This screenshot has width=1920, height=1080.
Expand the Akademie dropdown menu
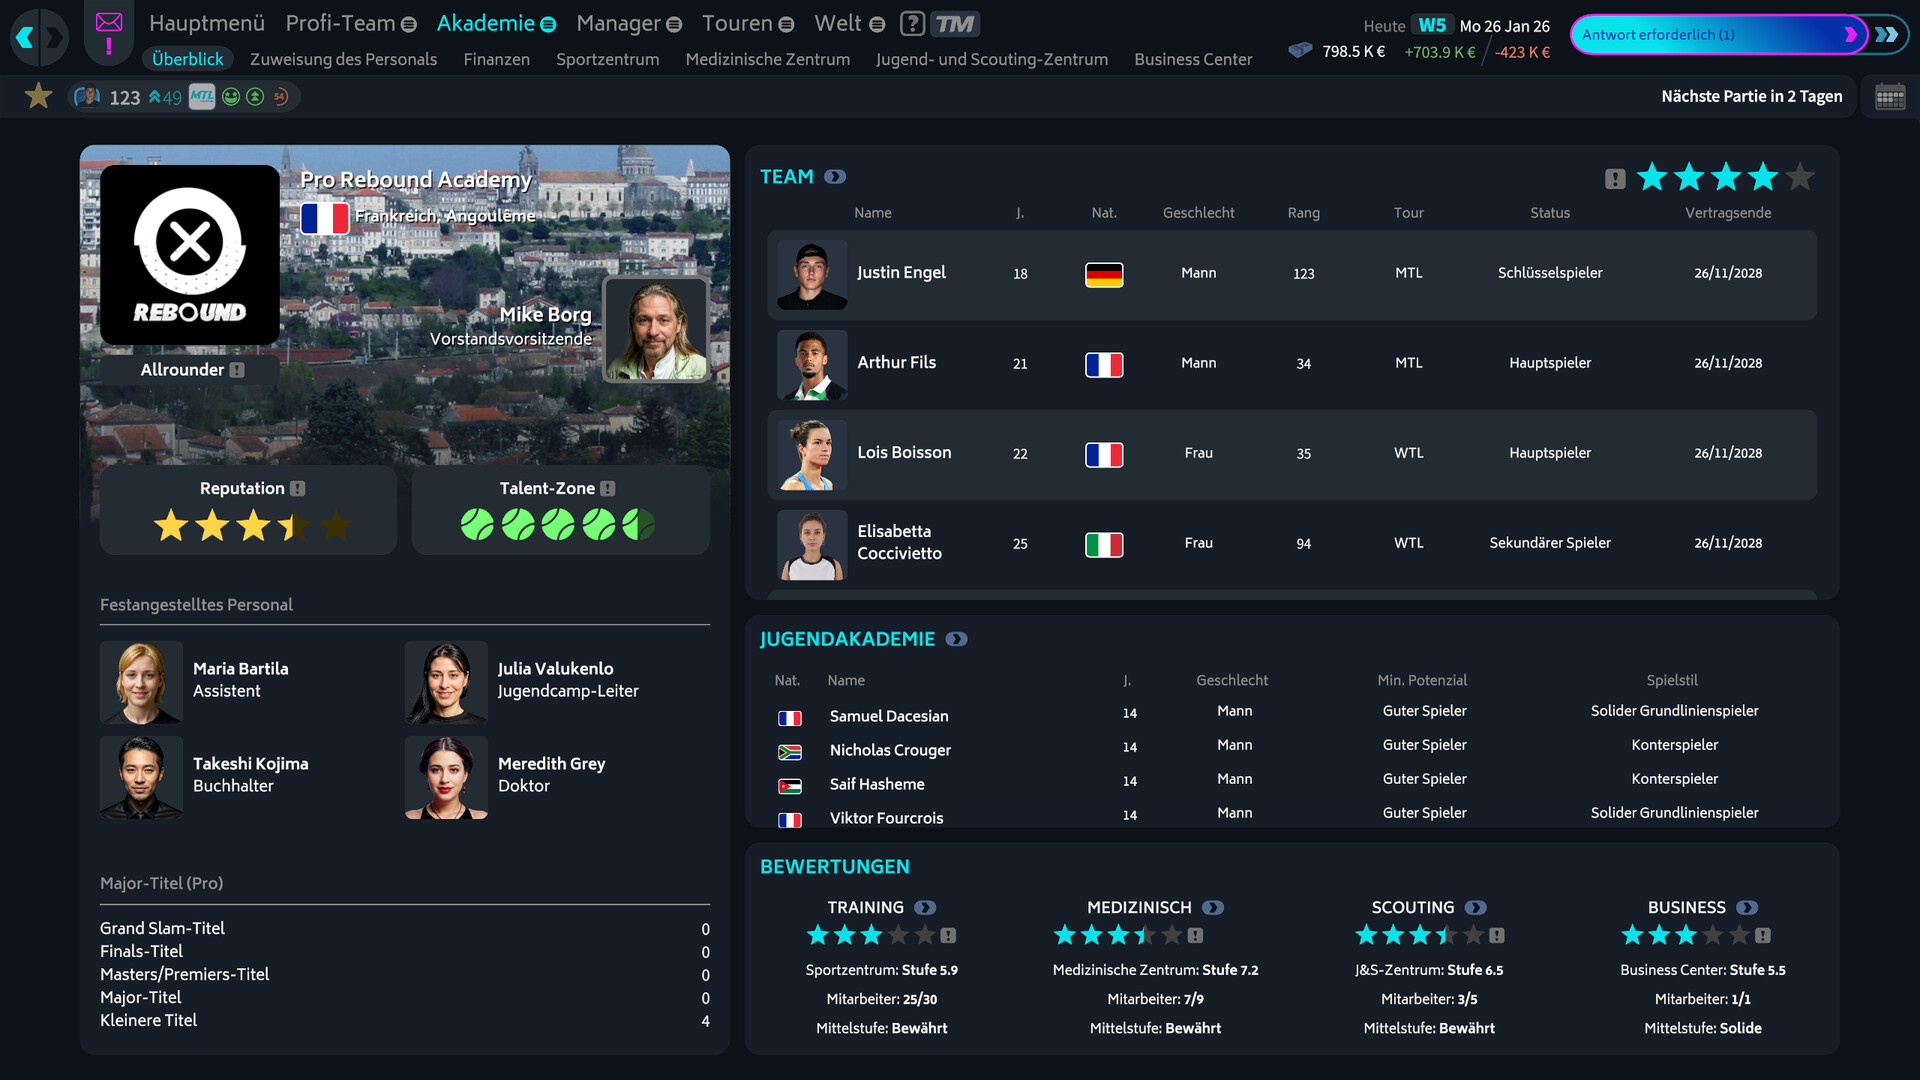tap(548, 24)
